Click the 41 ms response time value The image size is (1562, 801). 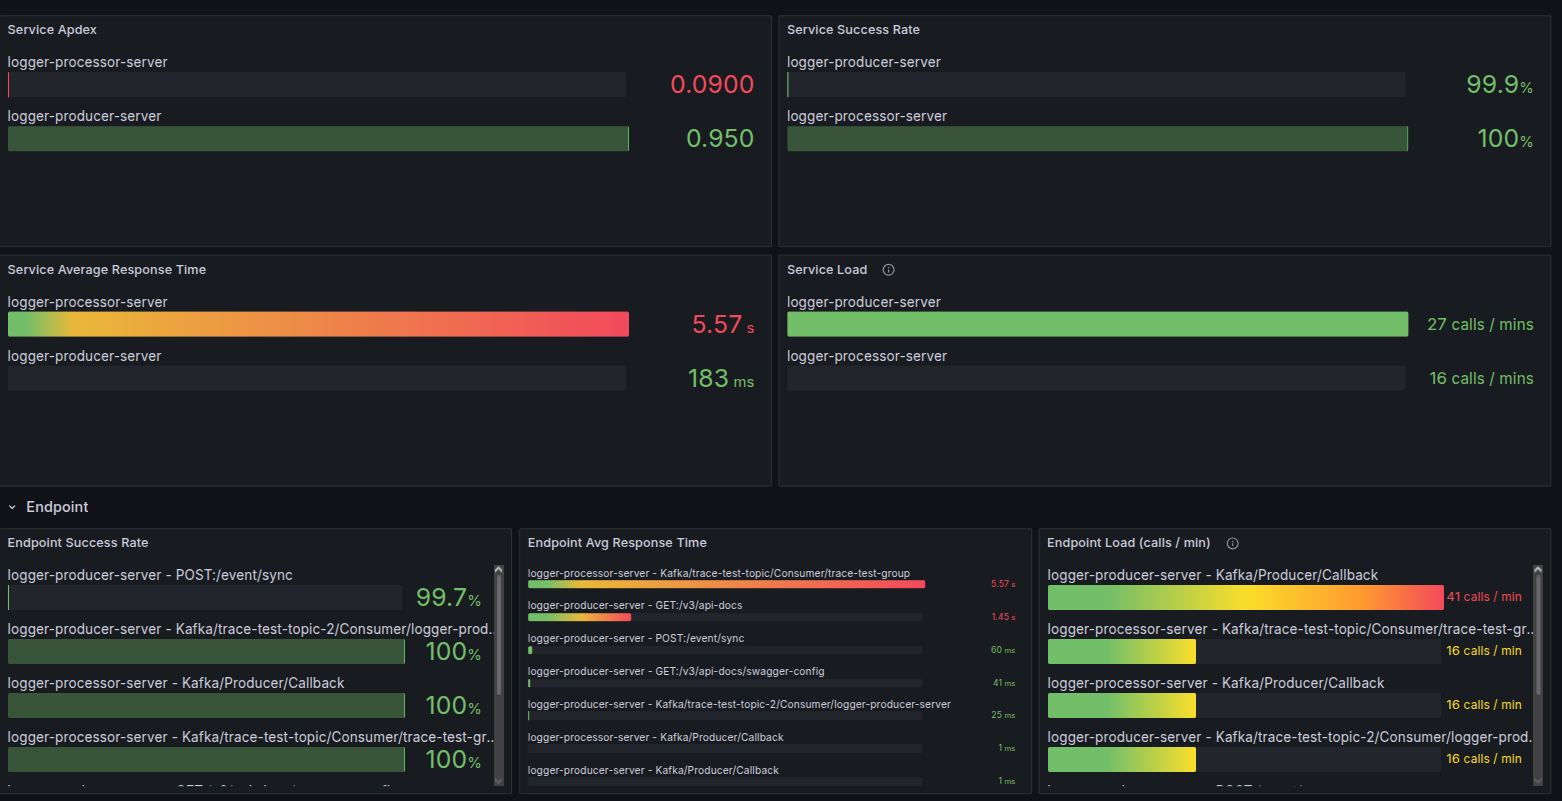[x=1004, y=683]
